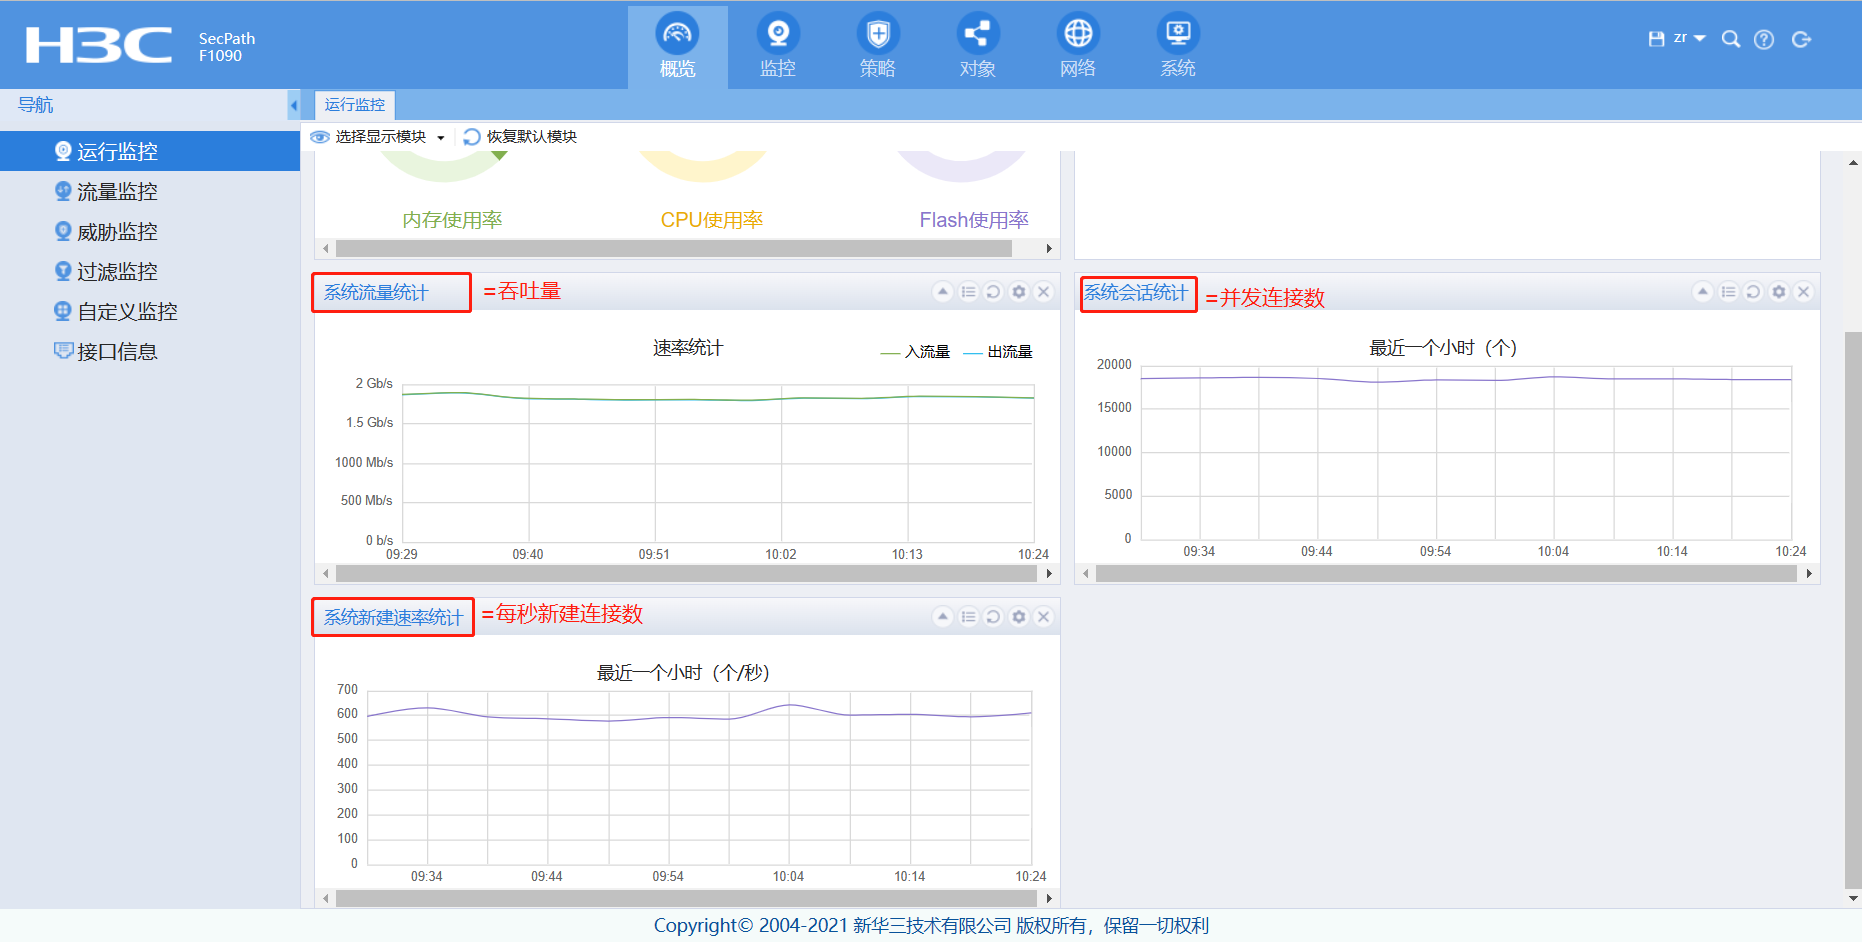The height and width of the screenshot is (942, 1862).
Task: Click the page vertical scrollbar thumb
Action: (x=1853, y=610)
